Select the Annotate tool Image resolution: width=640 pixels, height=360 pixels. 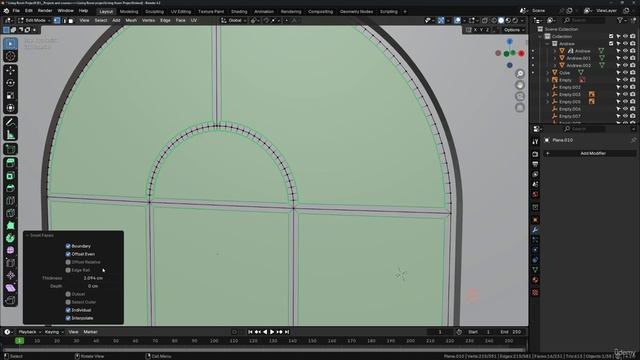point(11,122)
